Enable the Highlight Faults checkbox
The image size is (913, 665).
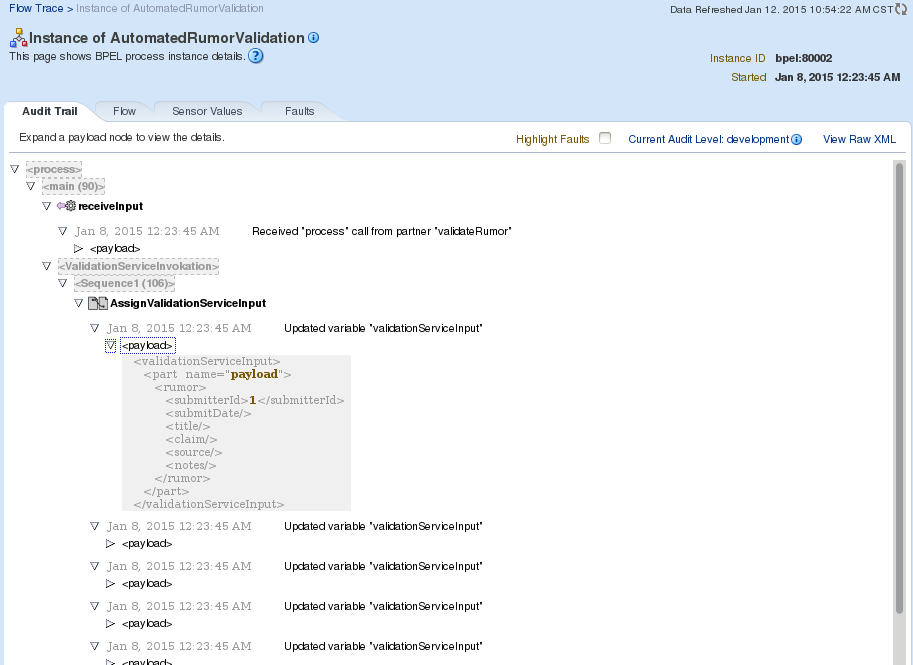click(x=604, y=139)
